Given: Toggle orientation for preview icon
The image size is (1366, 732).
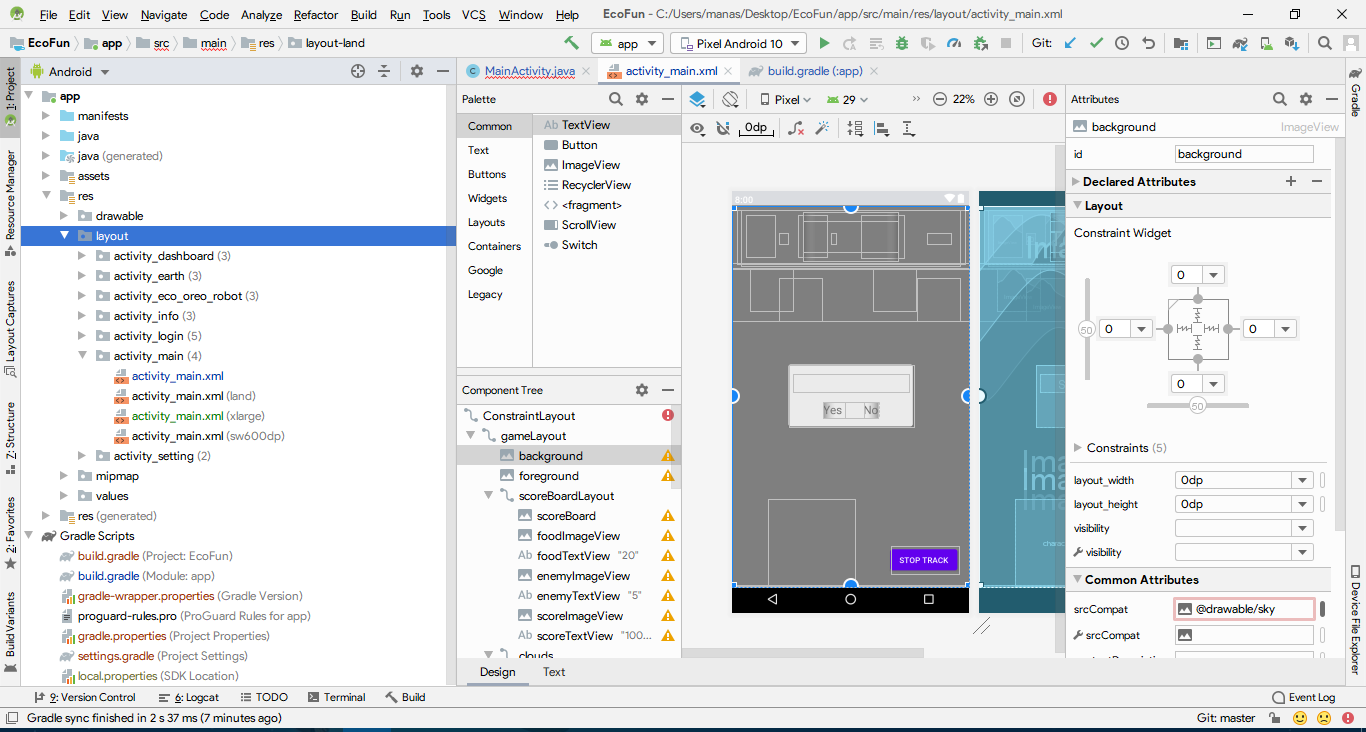Looking at the screenshot, I should [731, 99].
